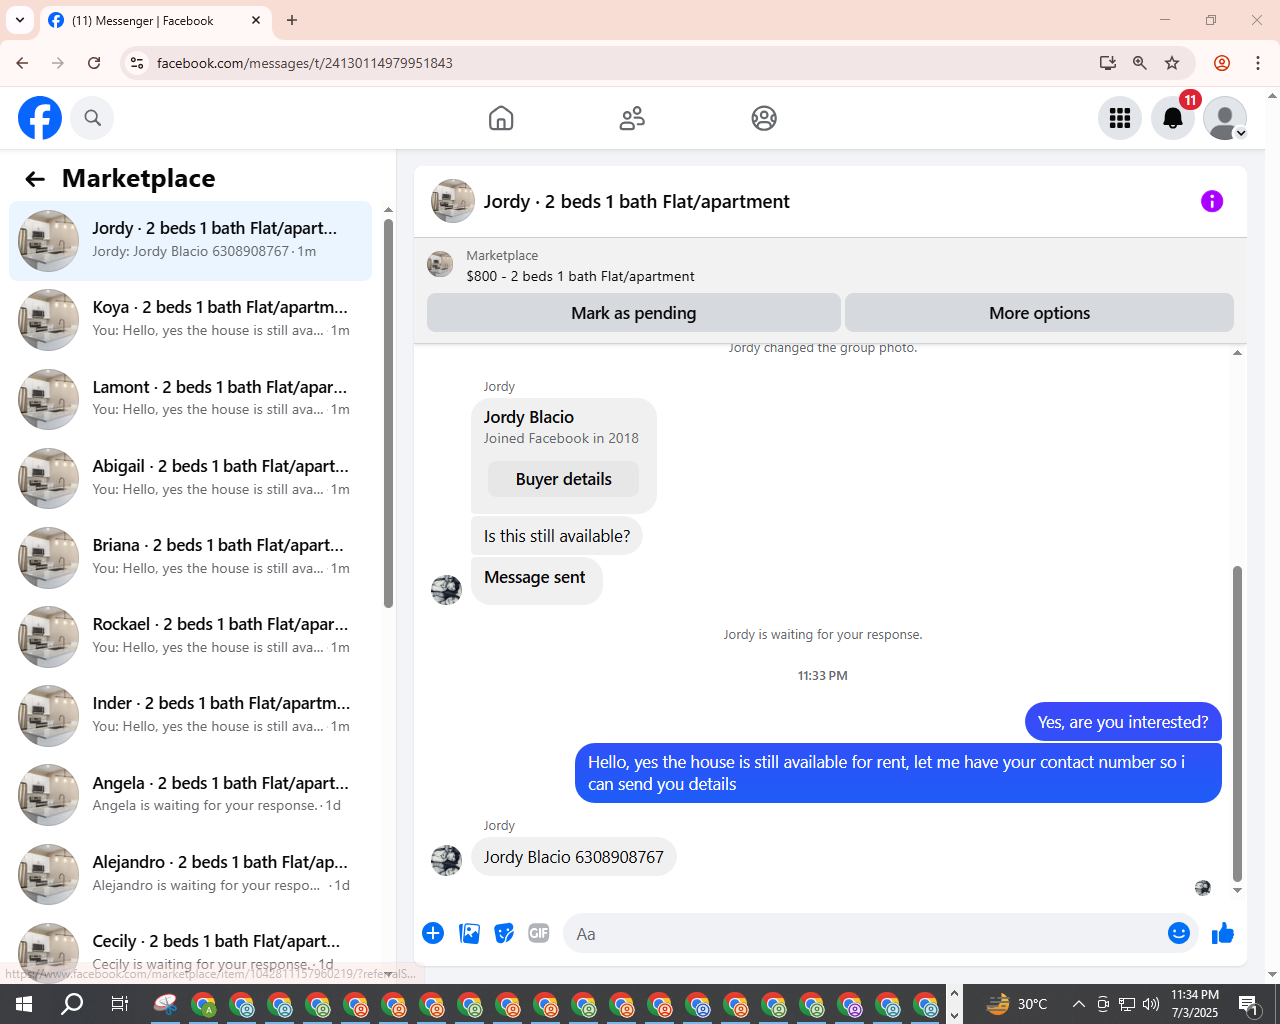Open the Windows Start menu
Screen dimensions: 1280x1024
[24, 1004]
